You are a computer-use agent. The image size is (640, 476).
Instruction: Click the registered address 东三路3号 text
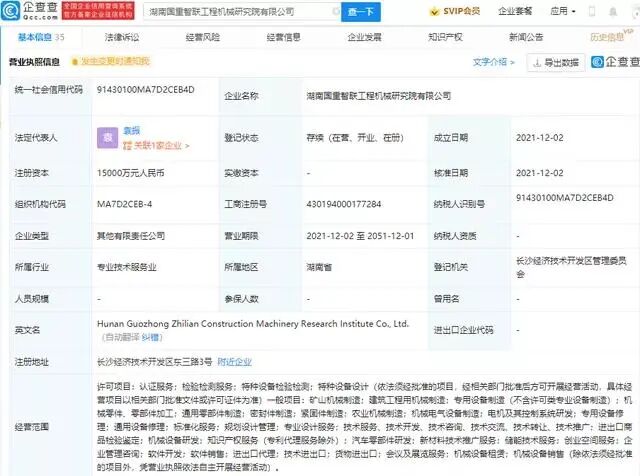(x=154, y=362)
